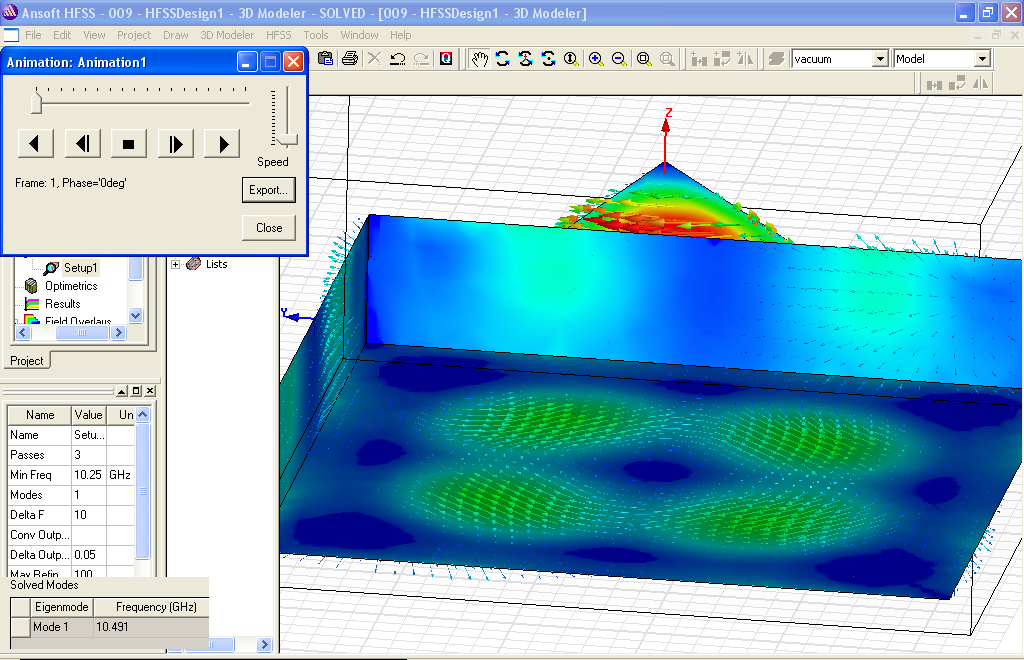Click the Delete X icon
The width and height of the screenshot is (1024, 660).
click(374, 59)
